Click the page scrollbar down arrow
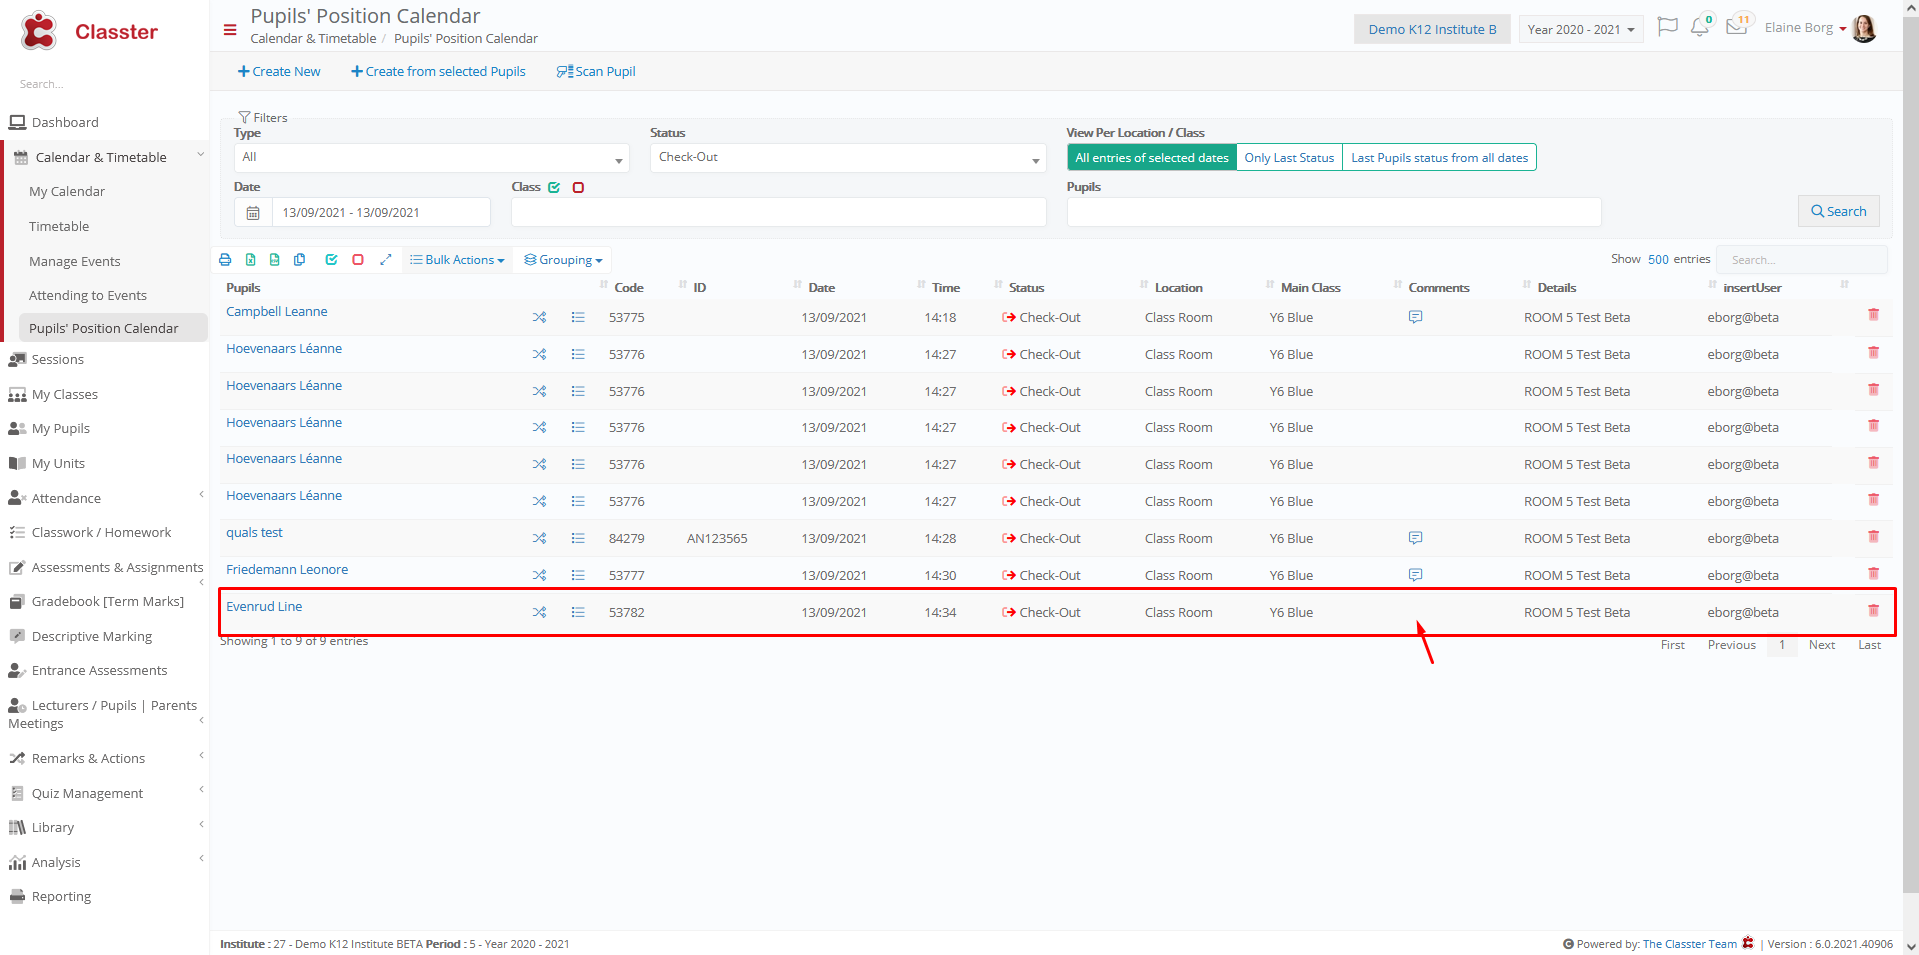Image resolution: width=1919 pixels, height=955 pixels. pos(1911,946)
